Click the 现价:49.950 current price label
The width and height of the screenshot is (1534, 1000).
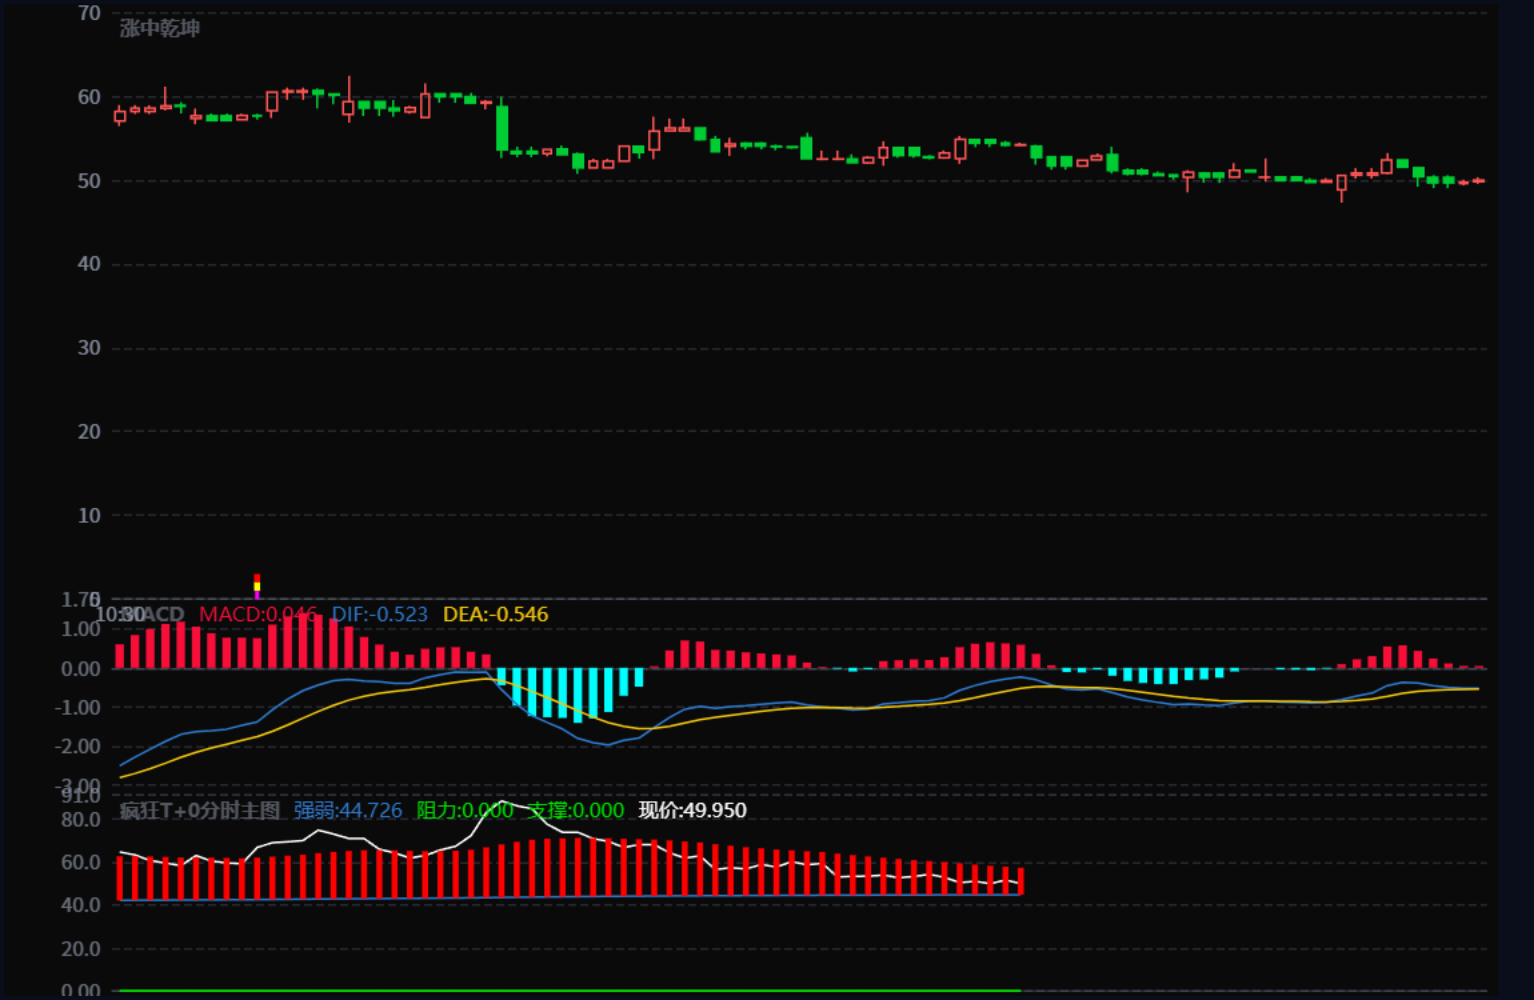tap(693, 810)
